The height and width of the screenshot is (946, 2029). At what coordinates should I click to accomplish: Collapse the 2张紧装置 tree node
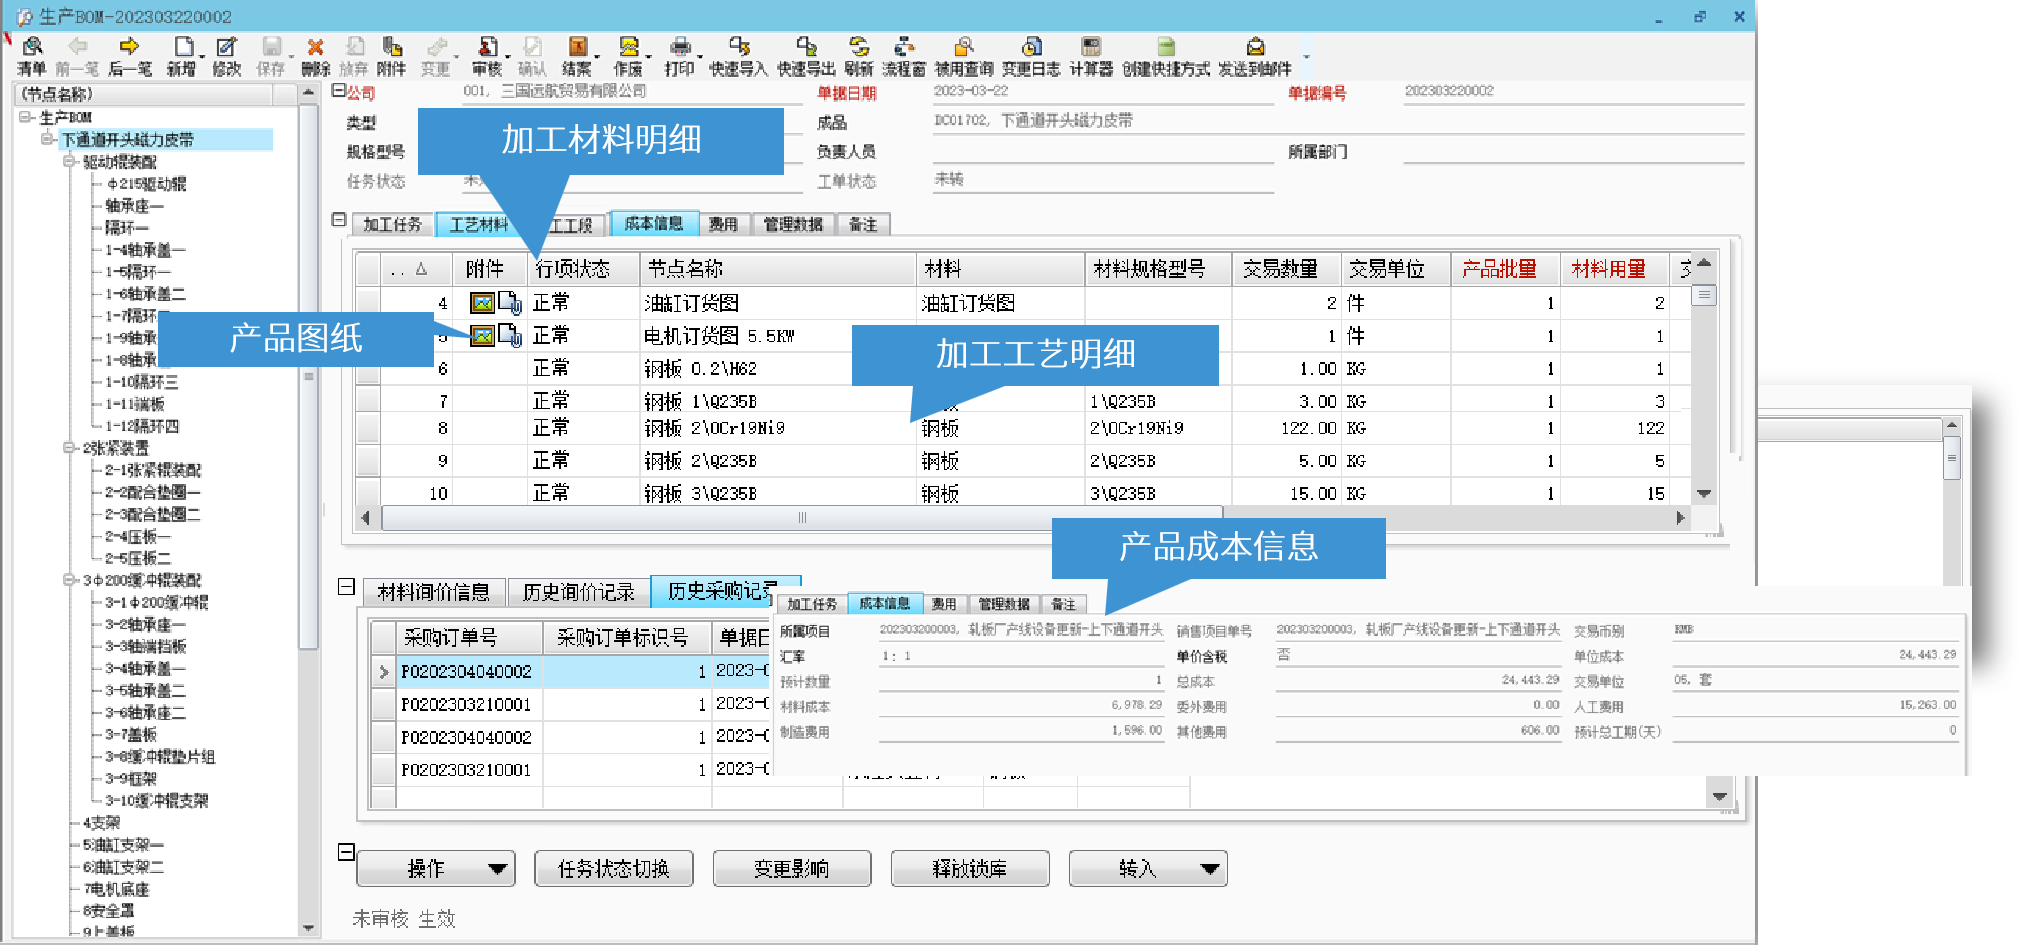[68, 447]
